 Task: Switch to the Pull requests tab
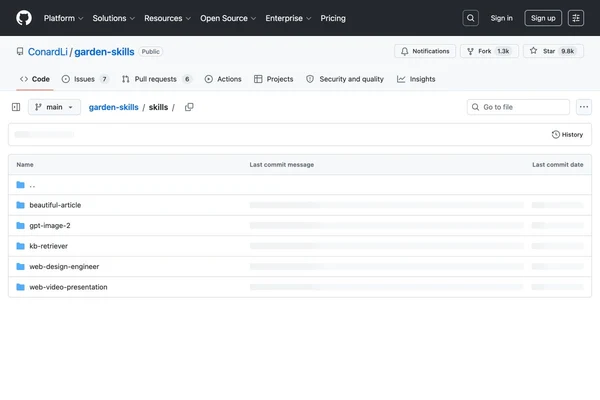156,79
